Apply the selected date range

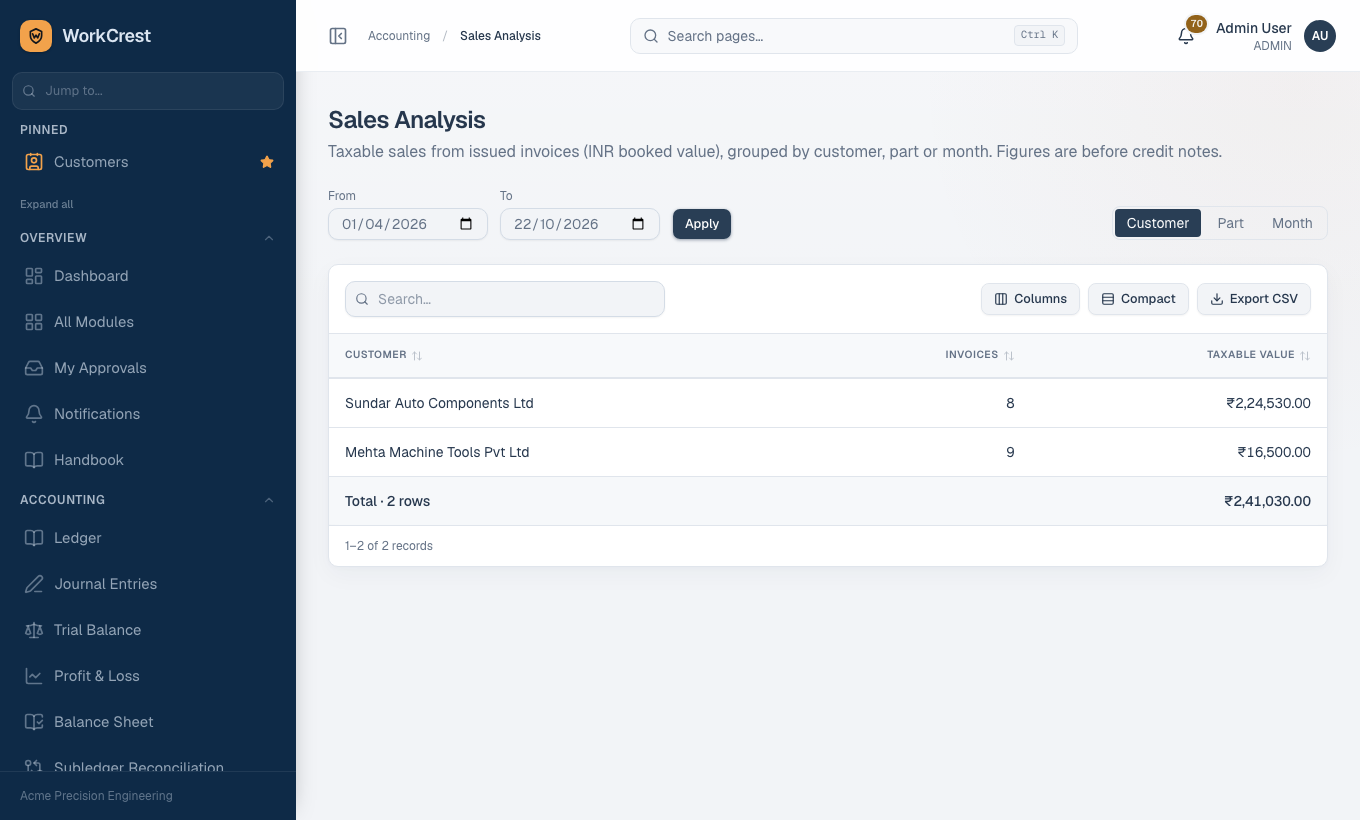[702, 224]
